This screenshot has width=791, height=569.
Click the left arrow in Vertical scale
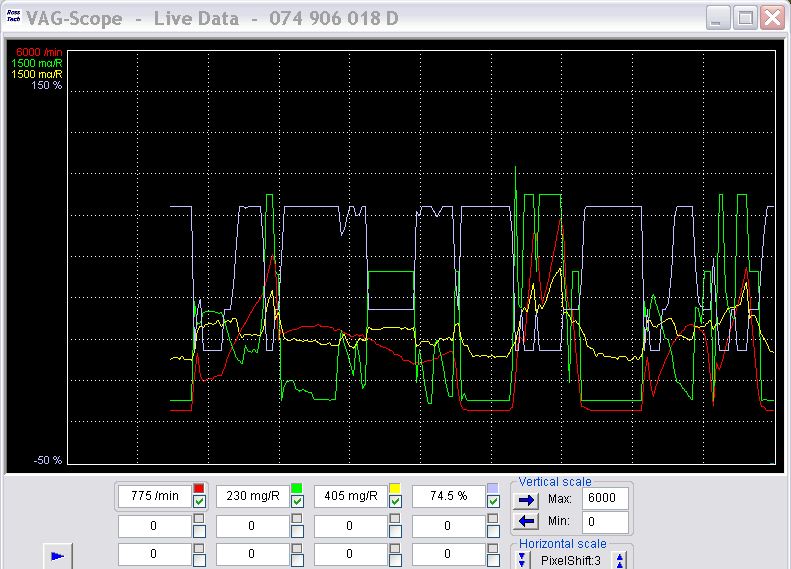(x=526, y=521)
